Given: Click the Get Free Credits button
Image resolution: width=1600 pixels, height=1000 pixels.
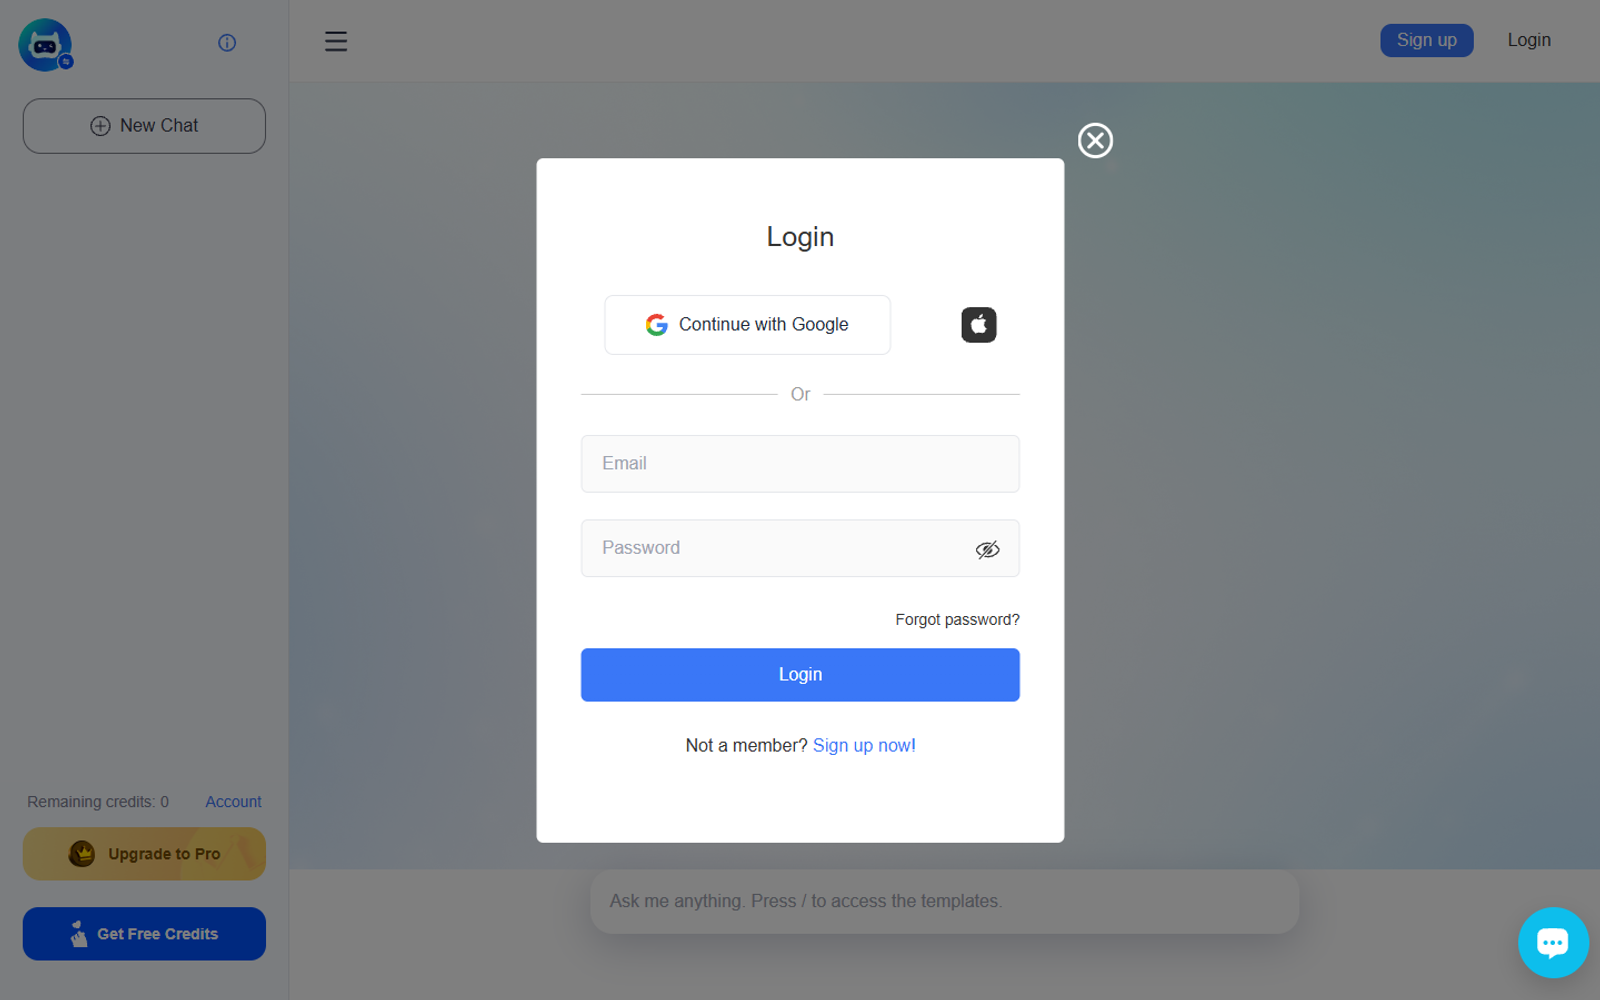Looking at the screenshot, I should click(x=144, y=934).
